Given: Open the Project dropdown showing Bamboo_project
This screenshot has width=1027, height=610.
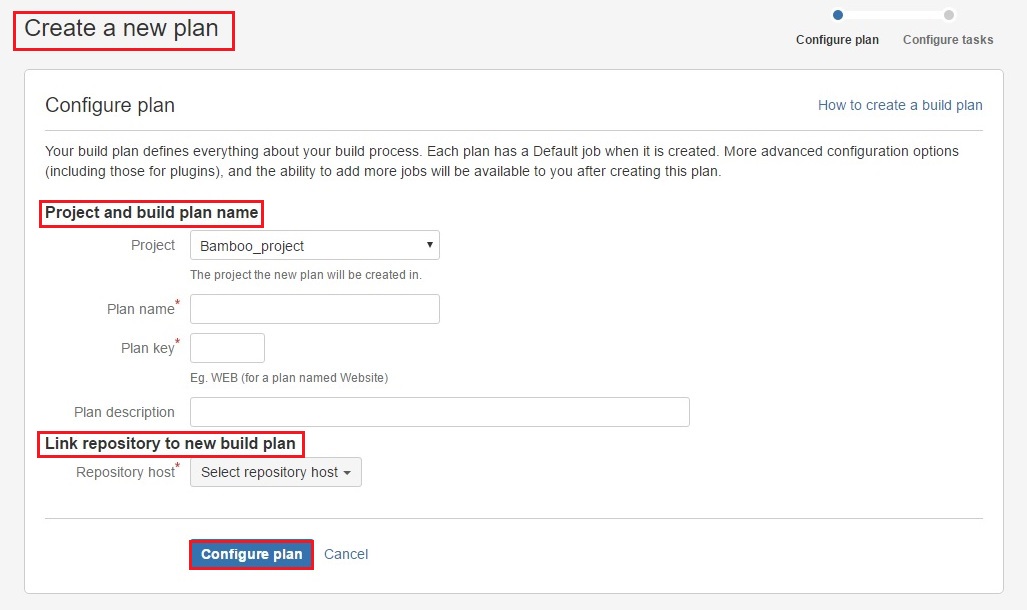Looking at the screenshot, I should [x=314, y=245].
